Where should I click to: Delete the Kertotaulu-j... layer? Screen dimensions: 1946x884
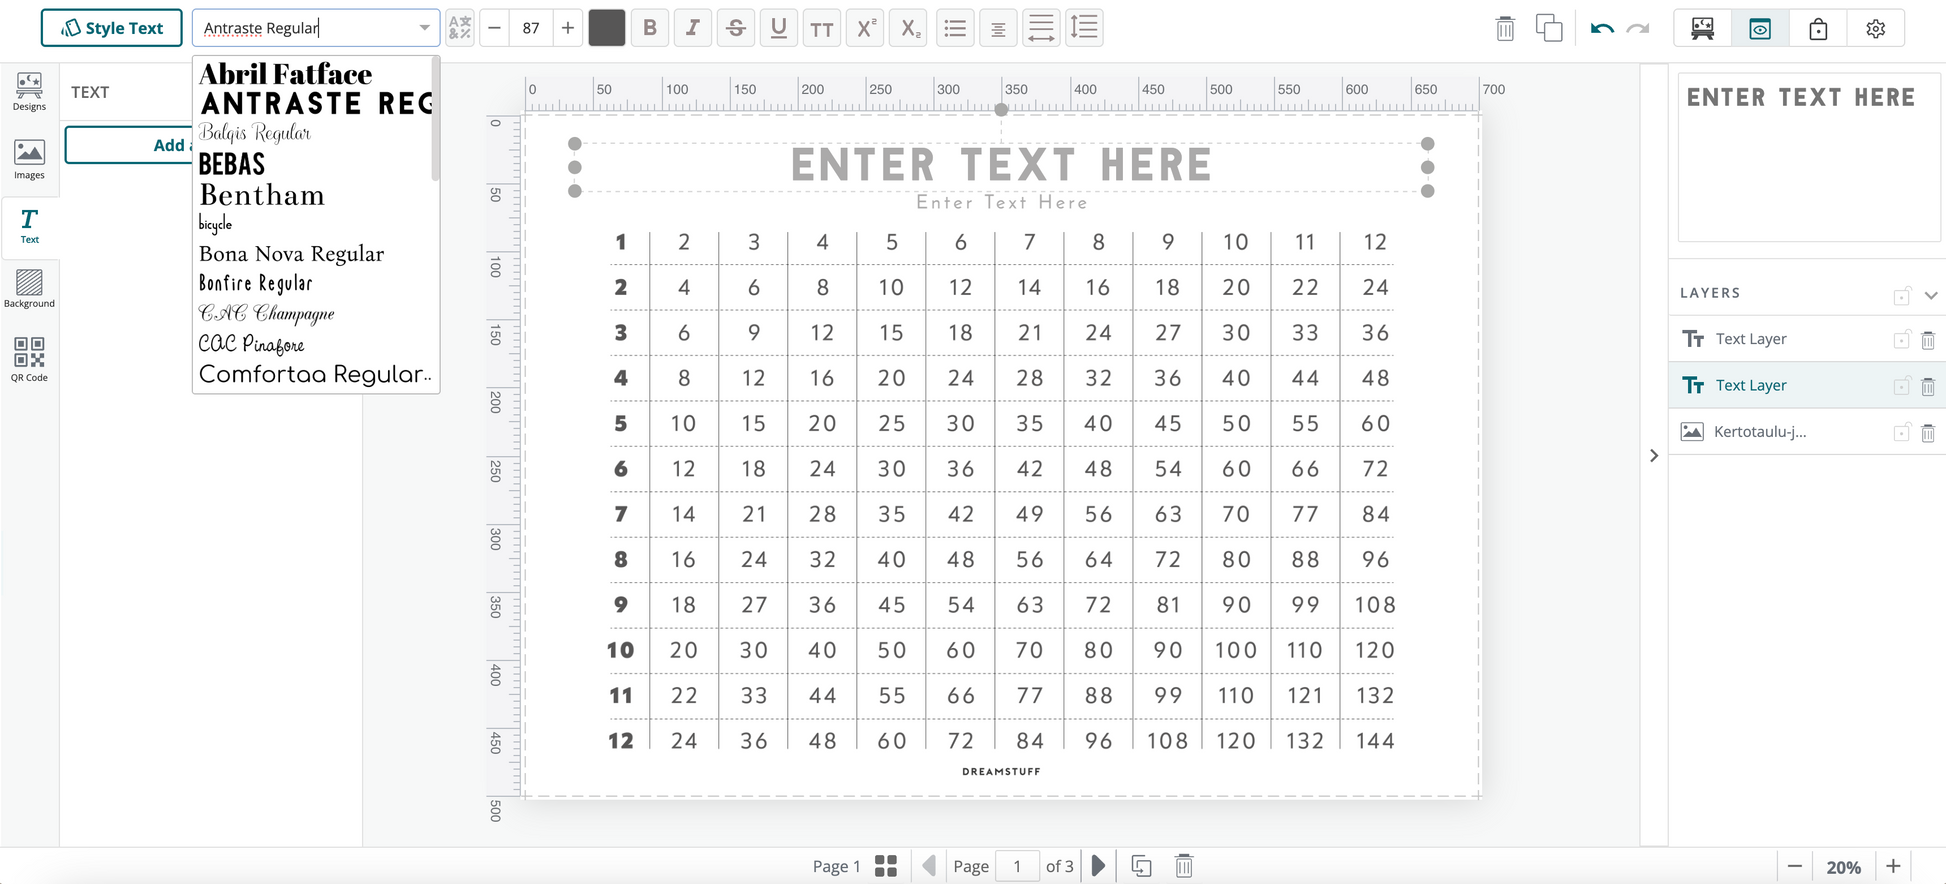(1928, 433)
